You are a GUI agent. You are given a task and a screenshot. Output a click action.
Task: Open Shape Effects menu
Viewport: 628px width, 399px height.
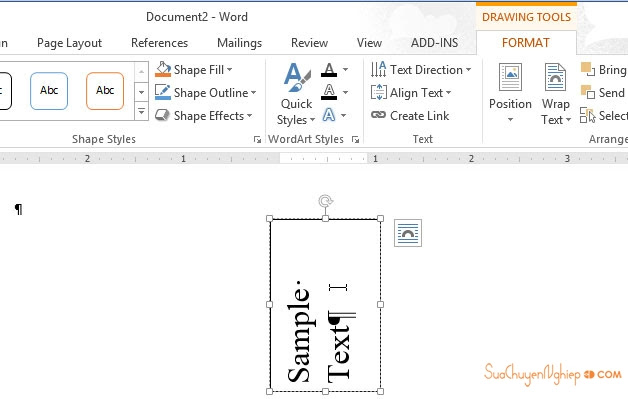[204, 116]
